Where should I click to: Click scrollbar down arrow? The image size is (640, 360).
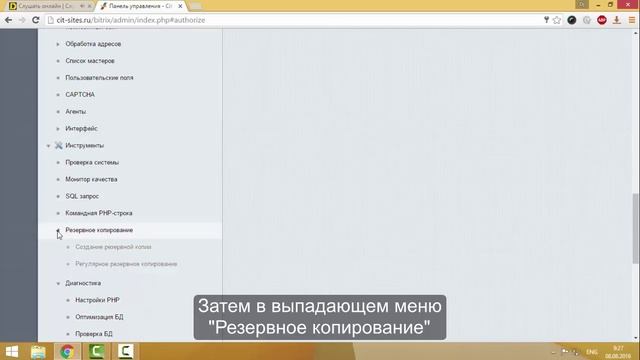(x=636, y=338)
